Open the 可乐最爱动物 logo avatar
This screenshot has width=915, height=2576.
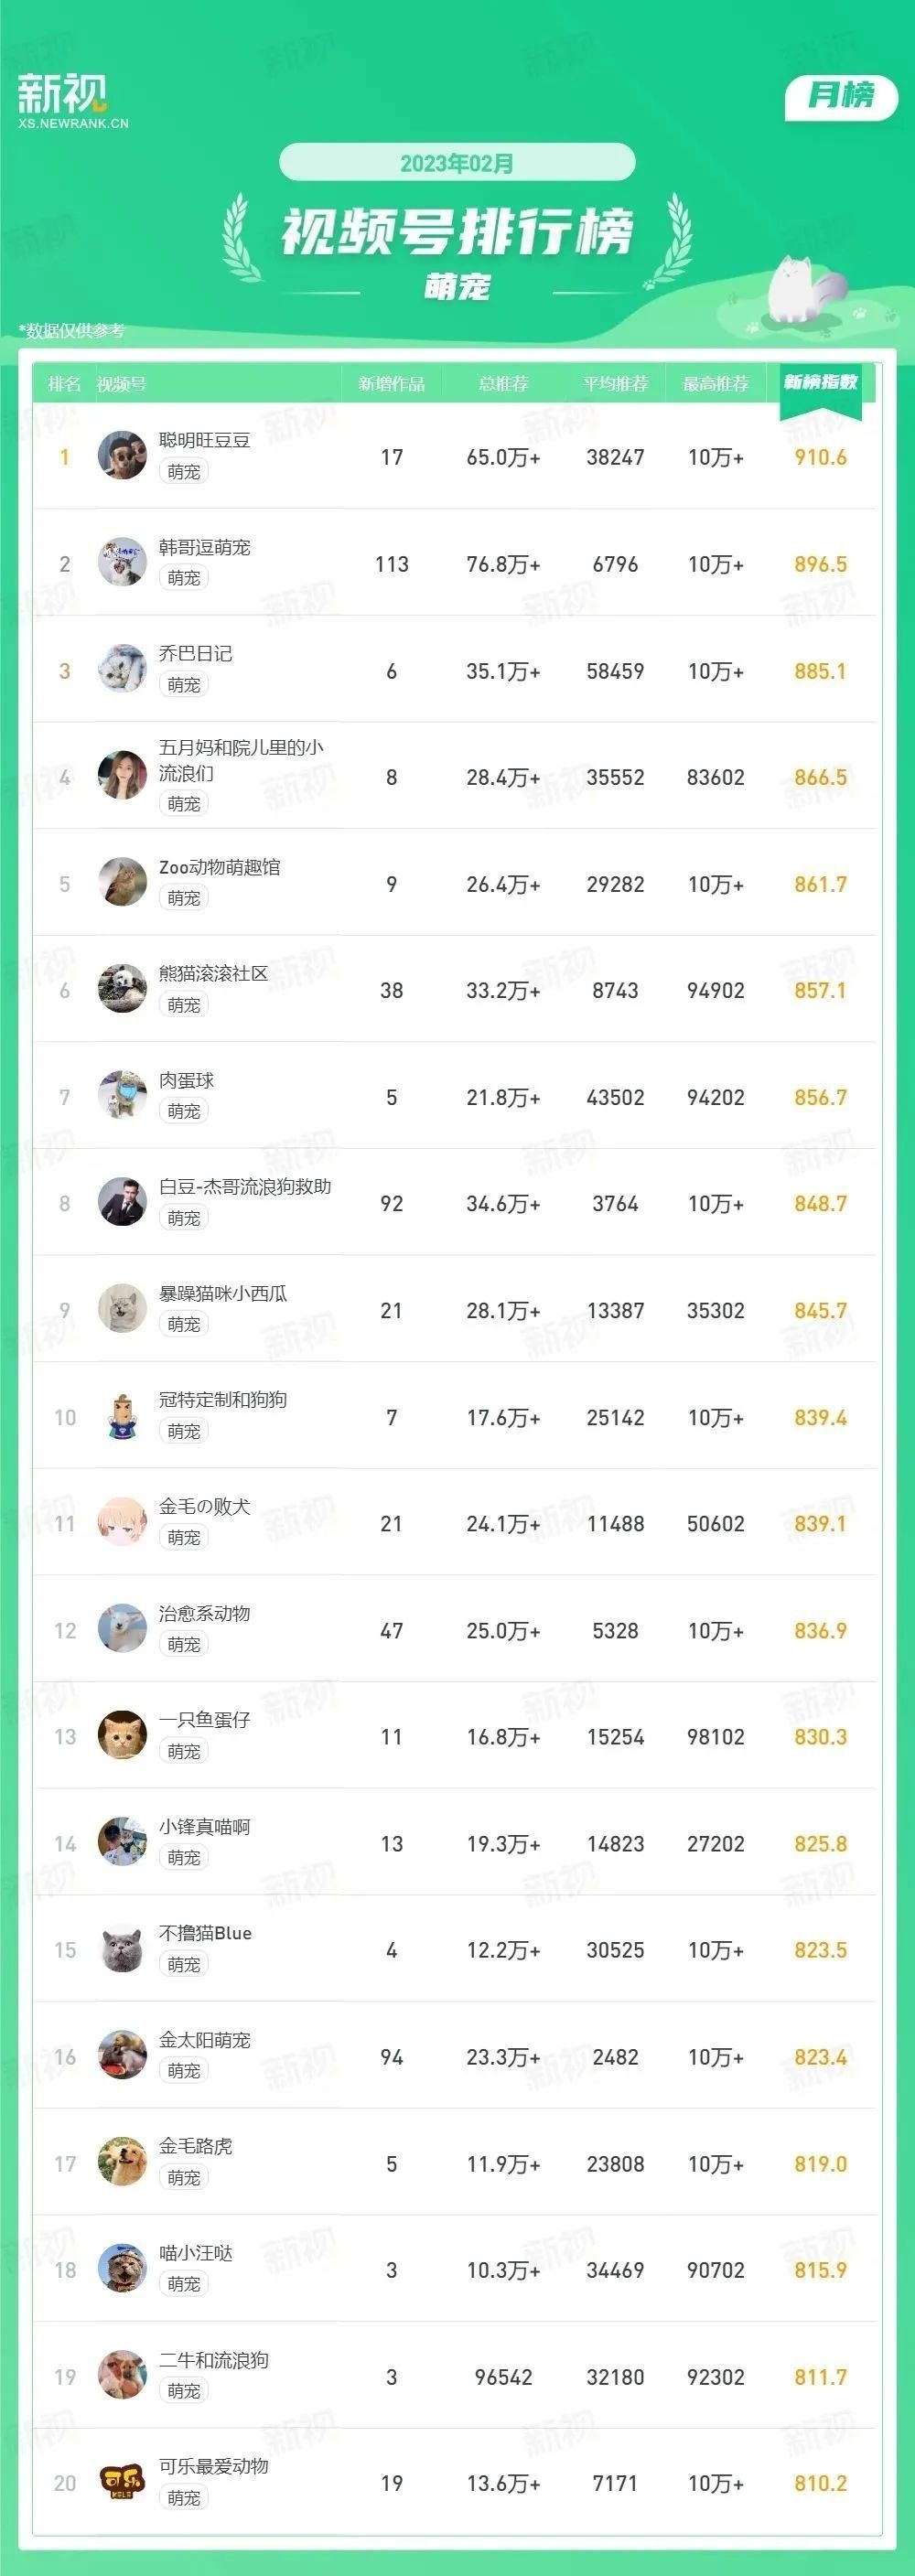point(122,2483)
